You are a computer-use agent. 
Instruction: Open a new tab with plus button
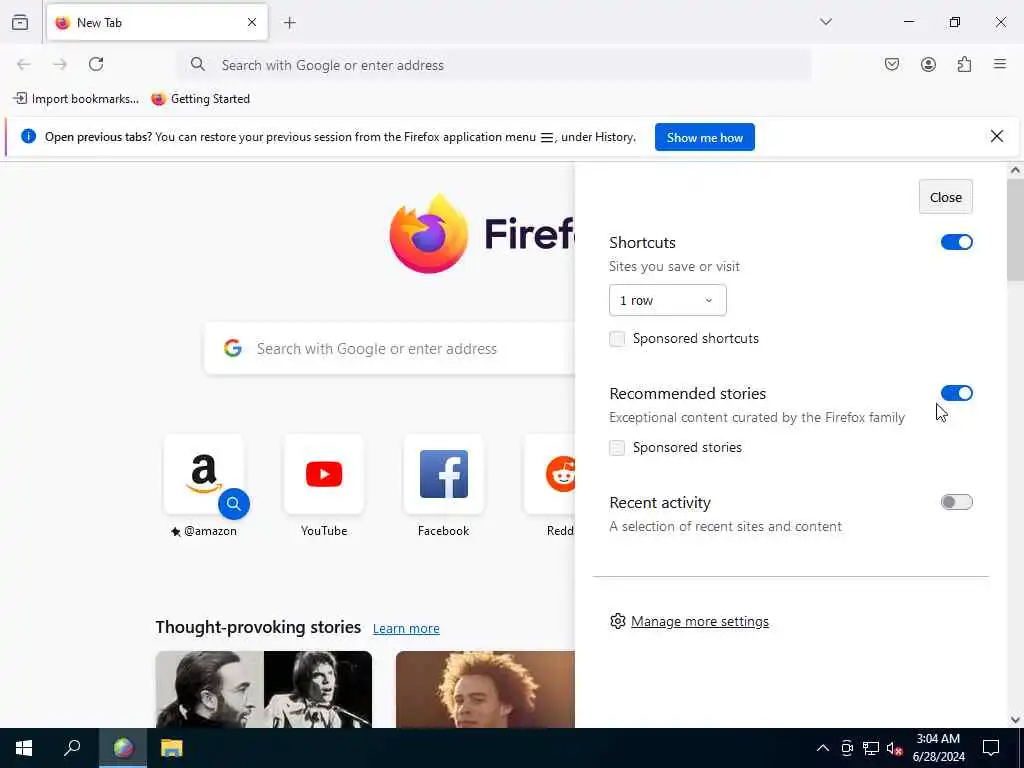point(290,23)
